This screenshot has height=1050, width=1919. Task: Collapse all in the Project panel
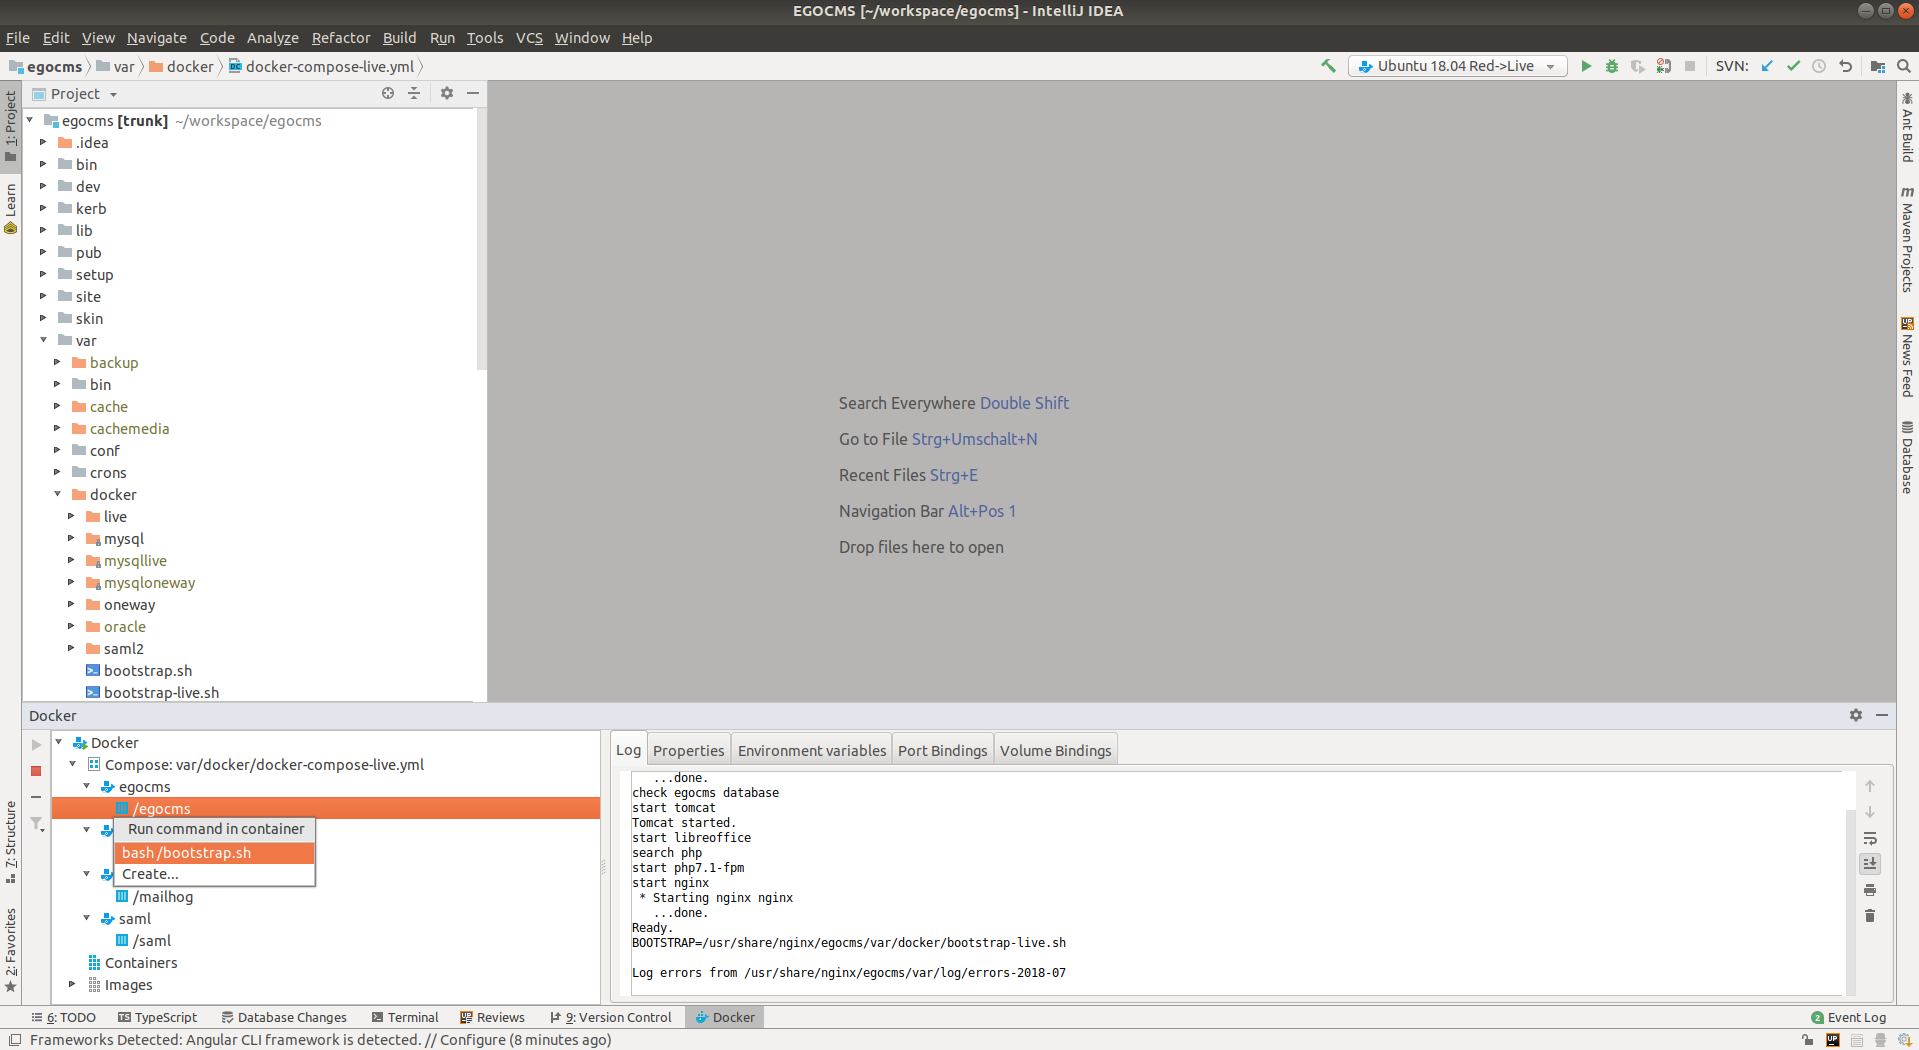coord(414,93)
